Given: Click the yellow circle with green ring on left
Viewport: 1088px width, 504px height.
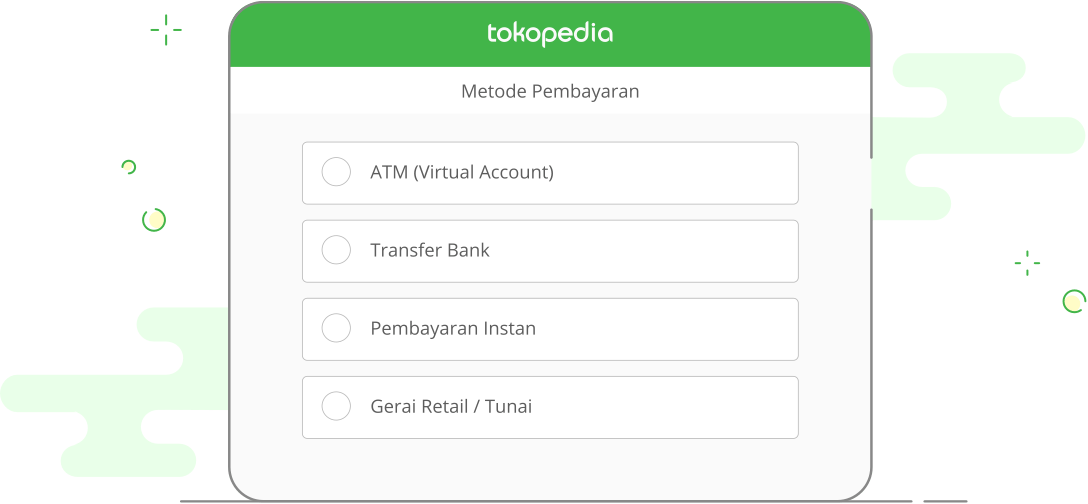Looking at the screenshot, I should tap(154, 220).
